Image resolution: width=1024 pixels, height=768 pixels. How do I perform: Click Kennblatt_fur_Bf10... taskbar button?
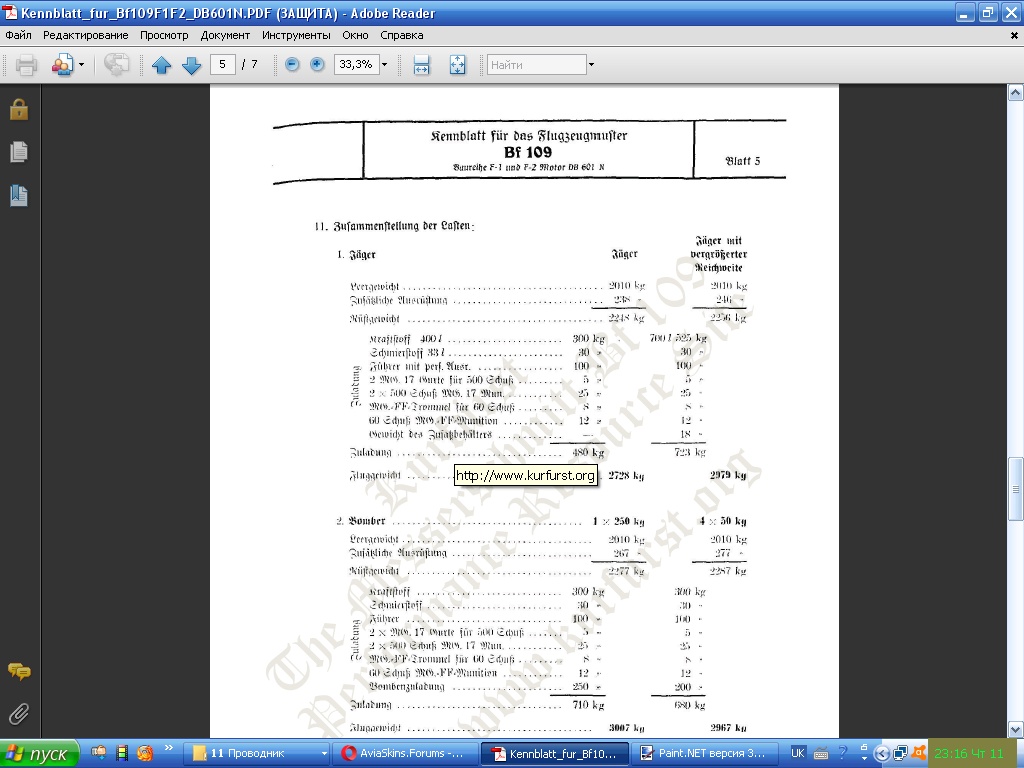pos(556,754)
